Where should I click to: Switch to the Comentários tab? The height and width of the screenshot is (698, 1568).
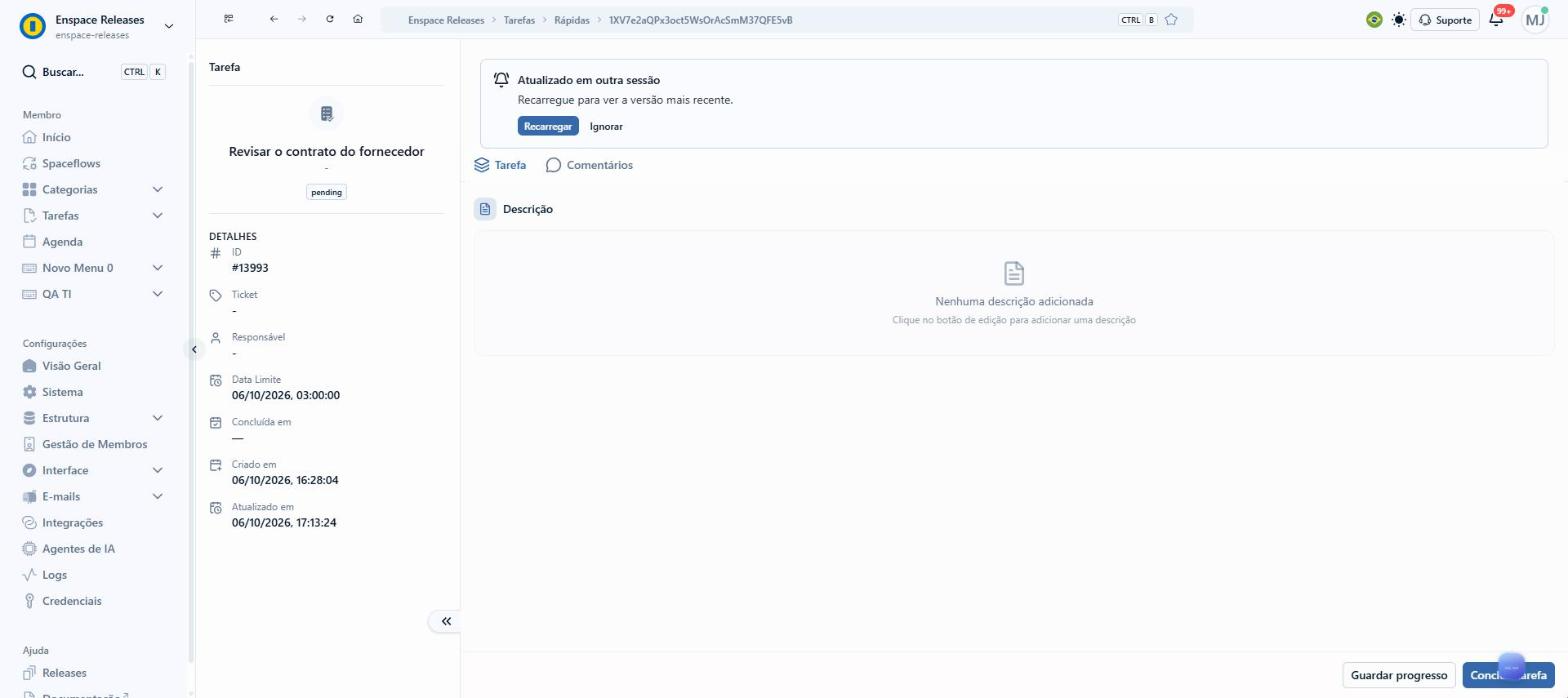point(590,165)
